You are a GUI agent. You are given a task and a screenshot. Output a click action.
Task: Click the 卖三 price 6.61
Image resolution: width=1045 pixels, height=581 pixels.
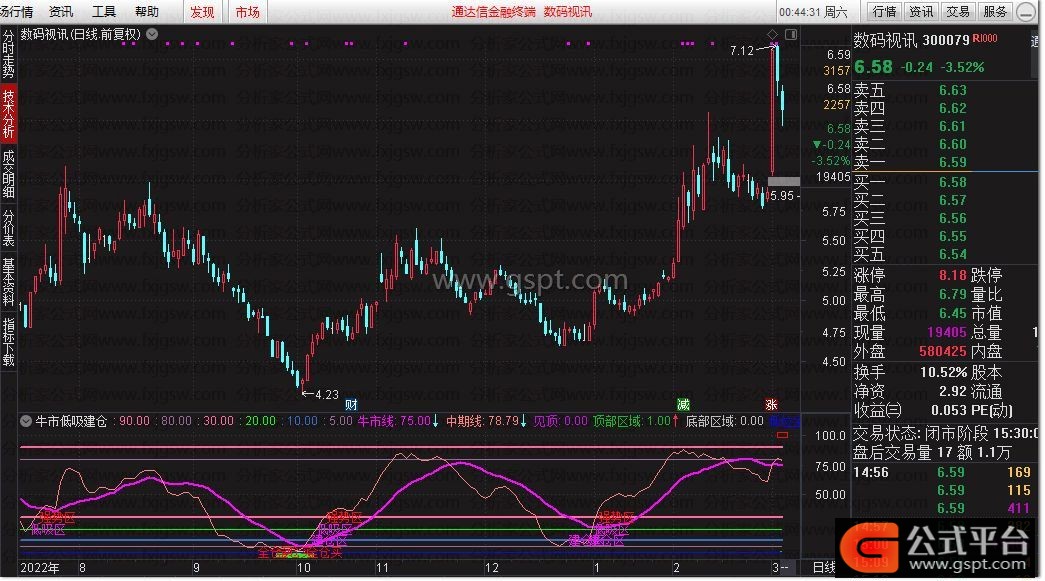click(952, 126)
